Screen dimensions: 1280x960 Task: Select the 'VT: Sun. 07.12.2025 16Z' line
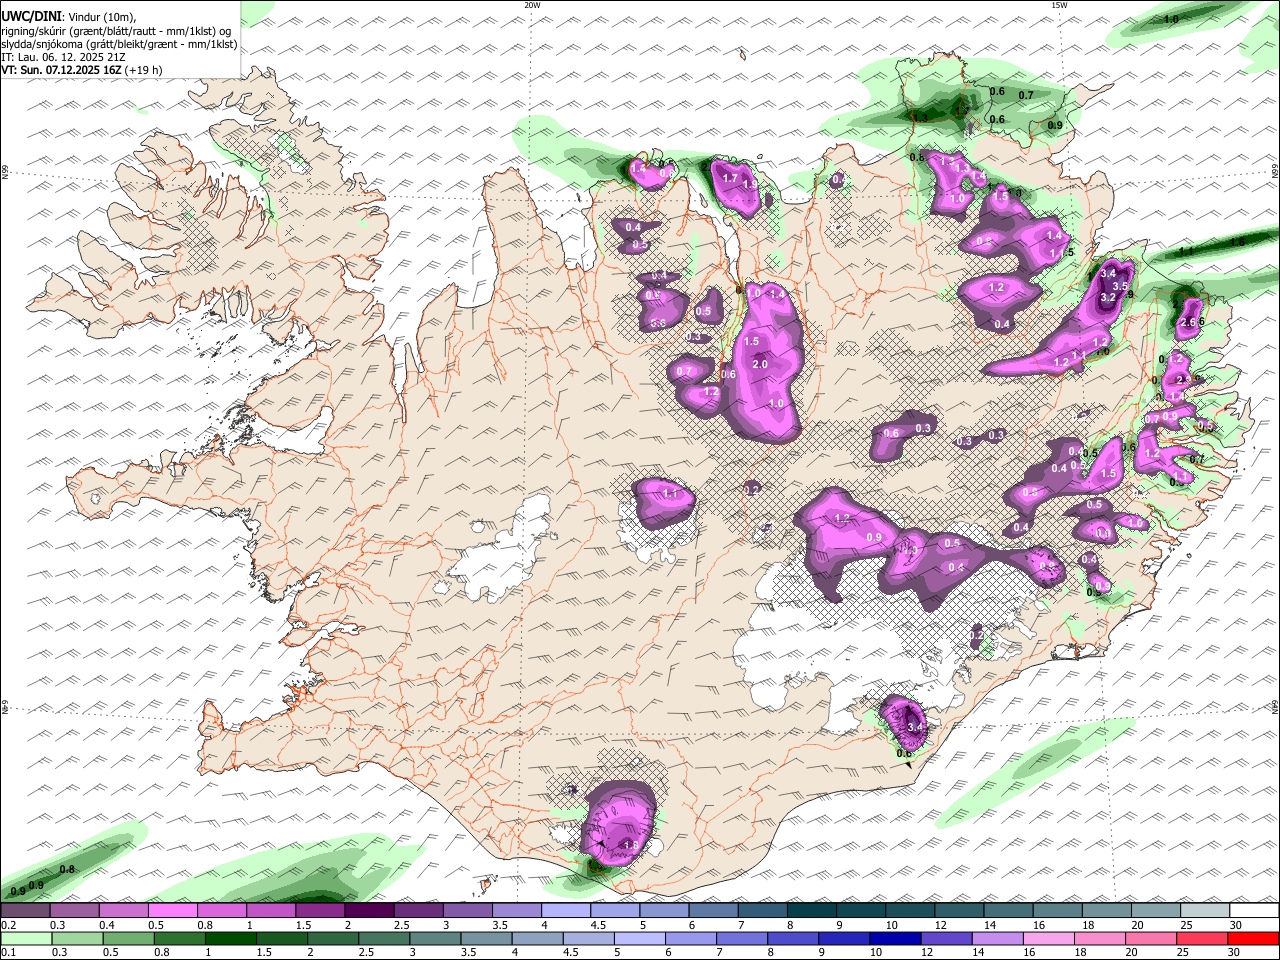pos(61,70)
